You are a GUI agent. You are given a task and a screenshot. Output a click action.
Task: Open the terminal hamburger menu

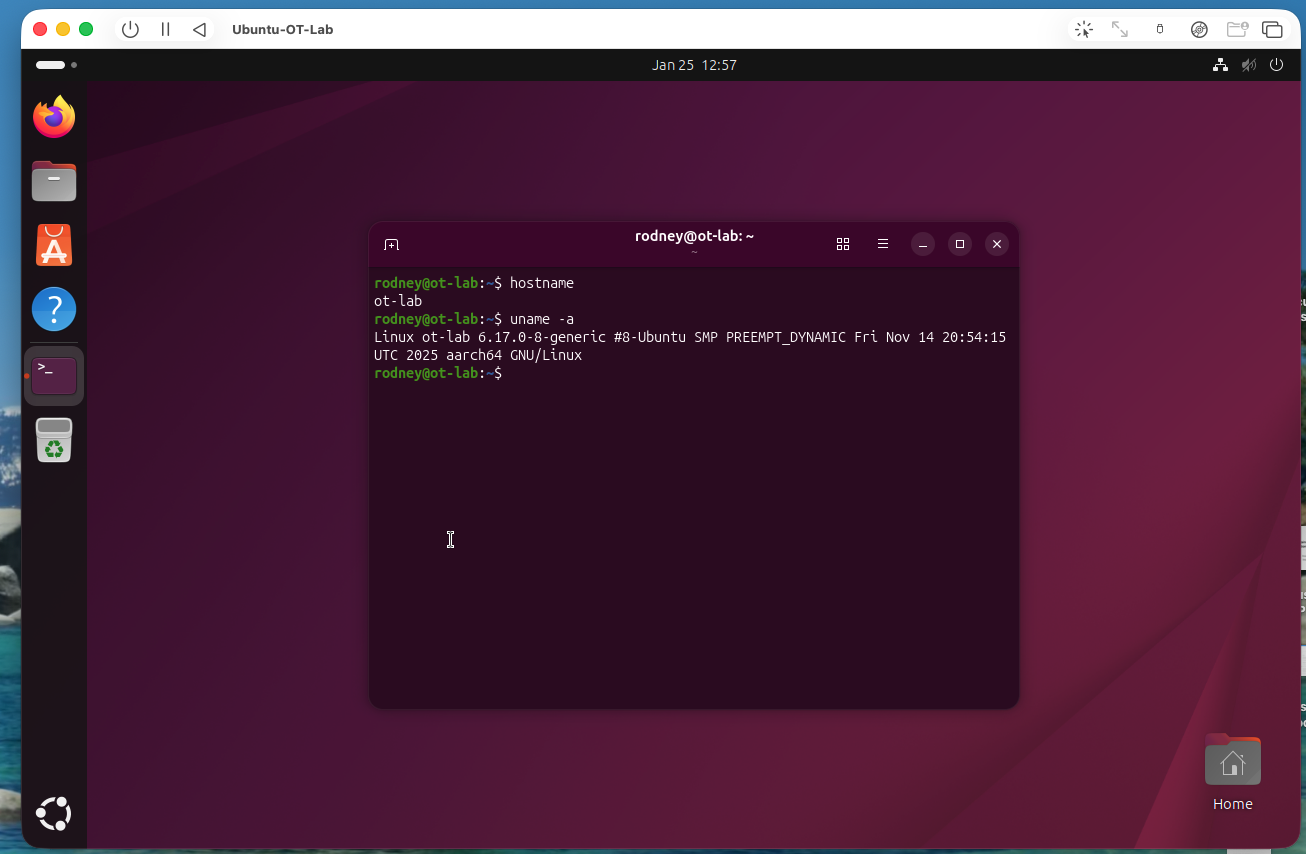coord(883,243)
